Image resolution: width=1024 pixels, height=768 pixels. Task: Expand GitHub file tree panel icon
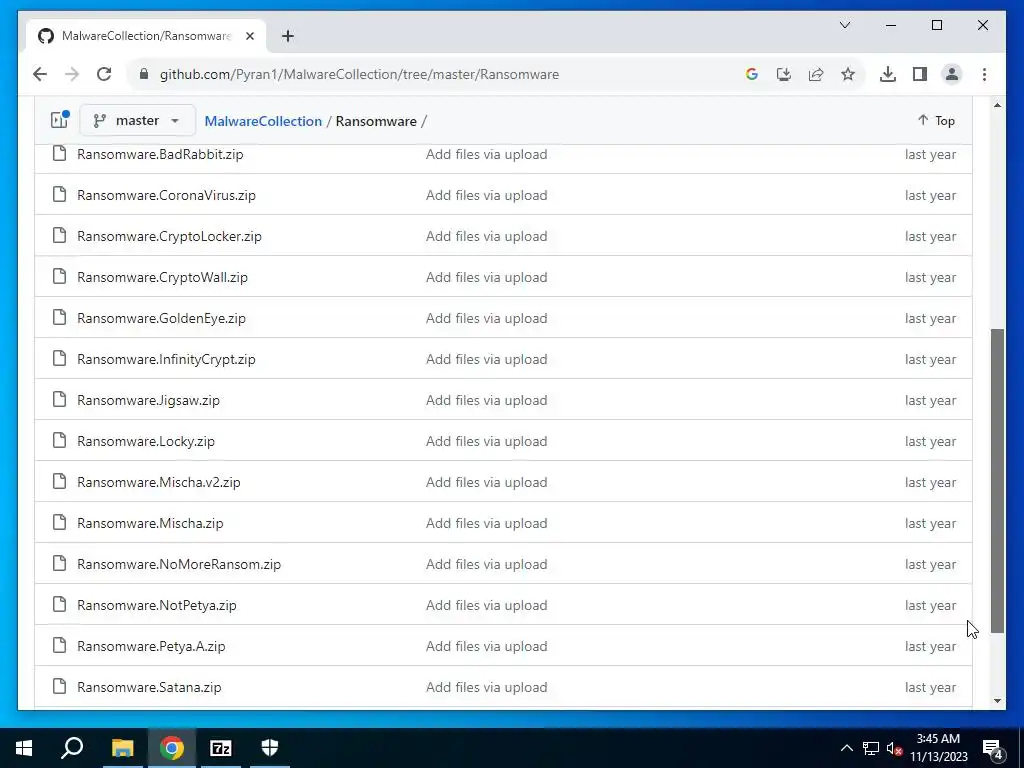point(59,120)
